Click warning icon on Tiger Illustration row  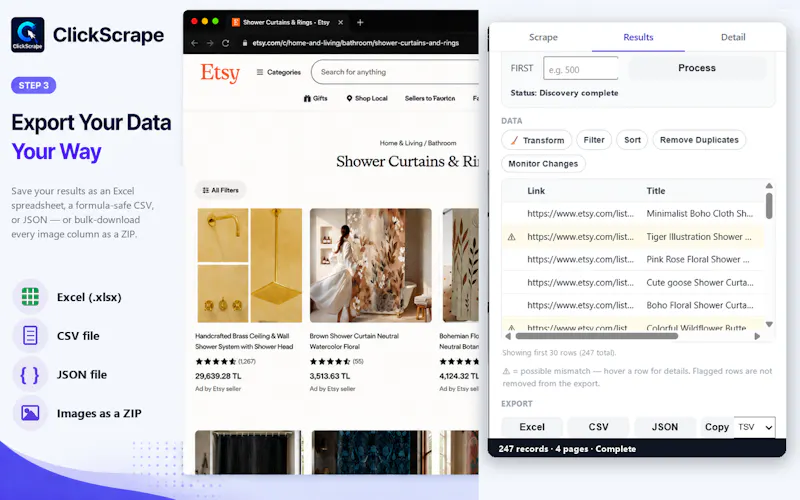(511, 237)
